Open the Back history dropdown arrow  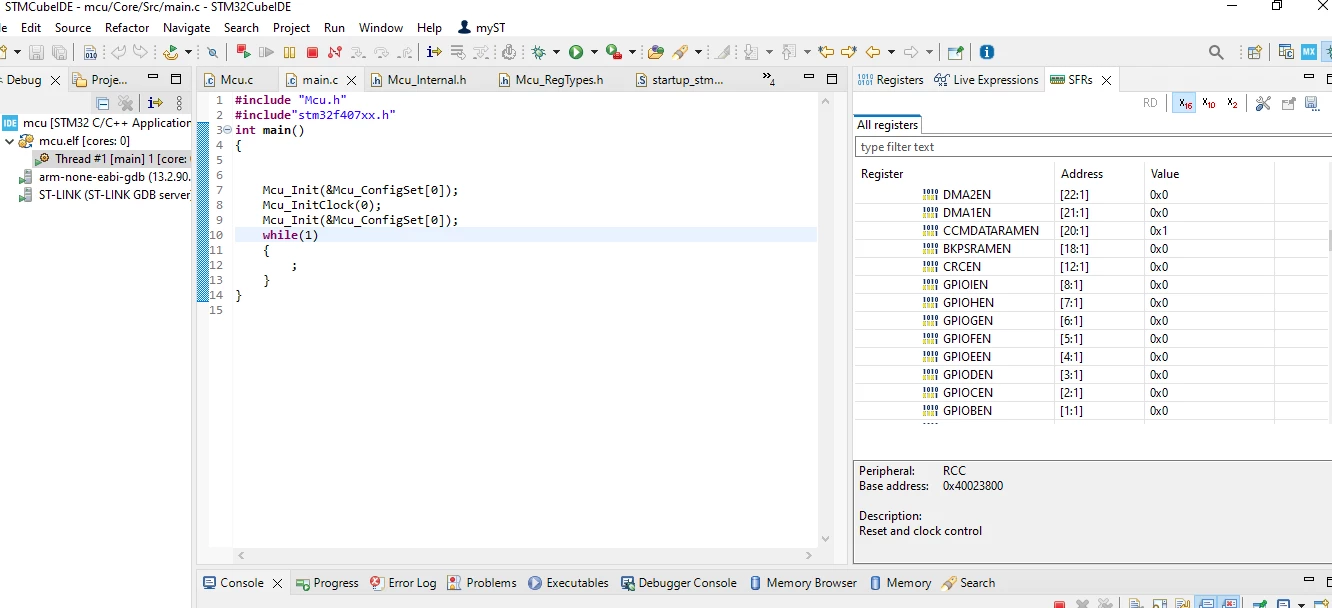(x=890, y=52)
